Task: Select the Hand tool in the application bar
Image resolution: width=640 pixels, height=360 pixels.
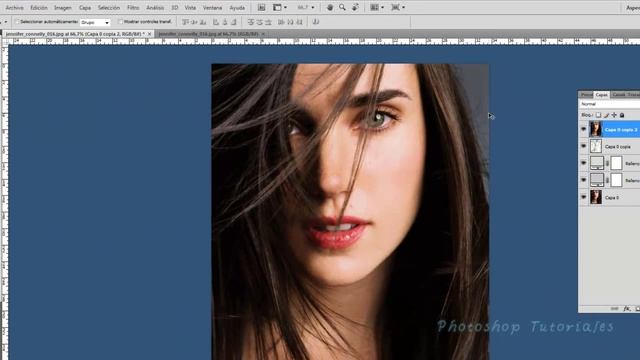Action: coord(330,7)
